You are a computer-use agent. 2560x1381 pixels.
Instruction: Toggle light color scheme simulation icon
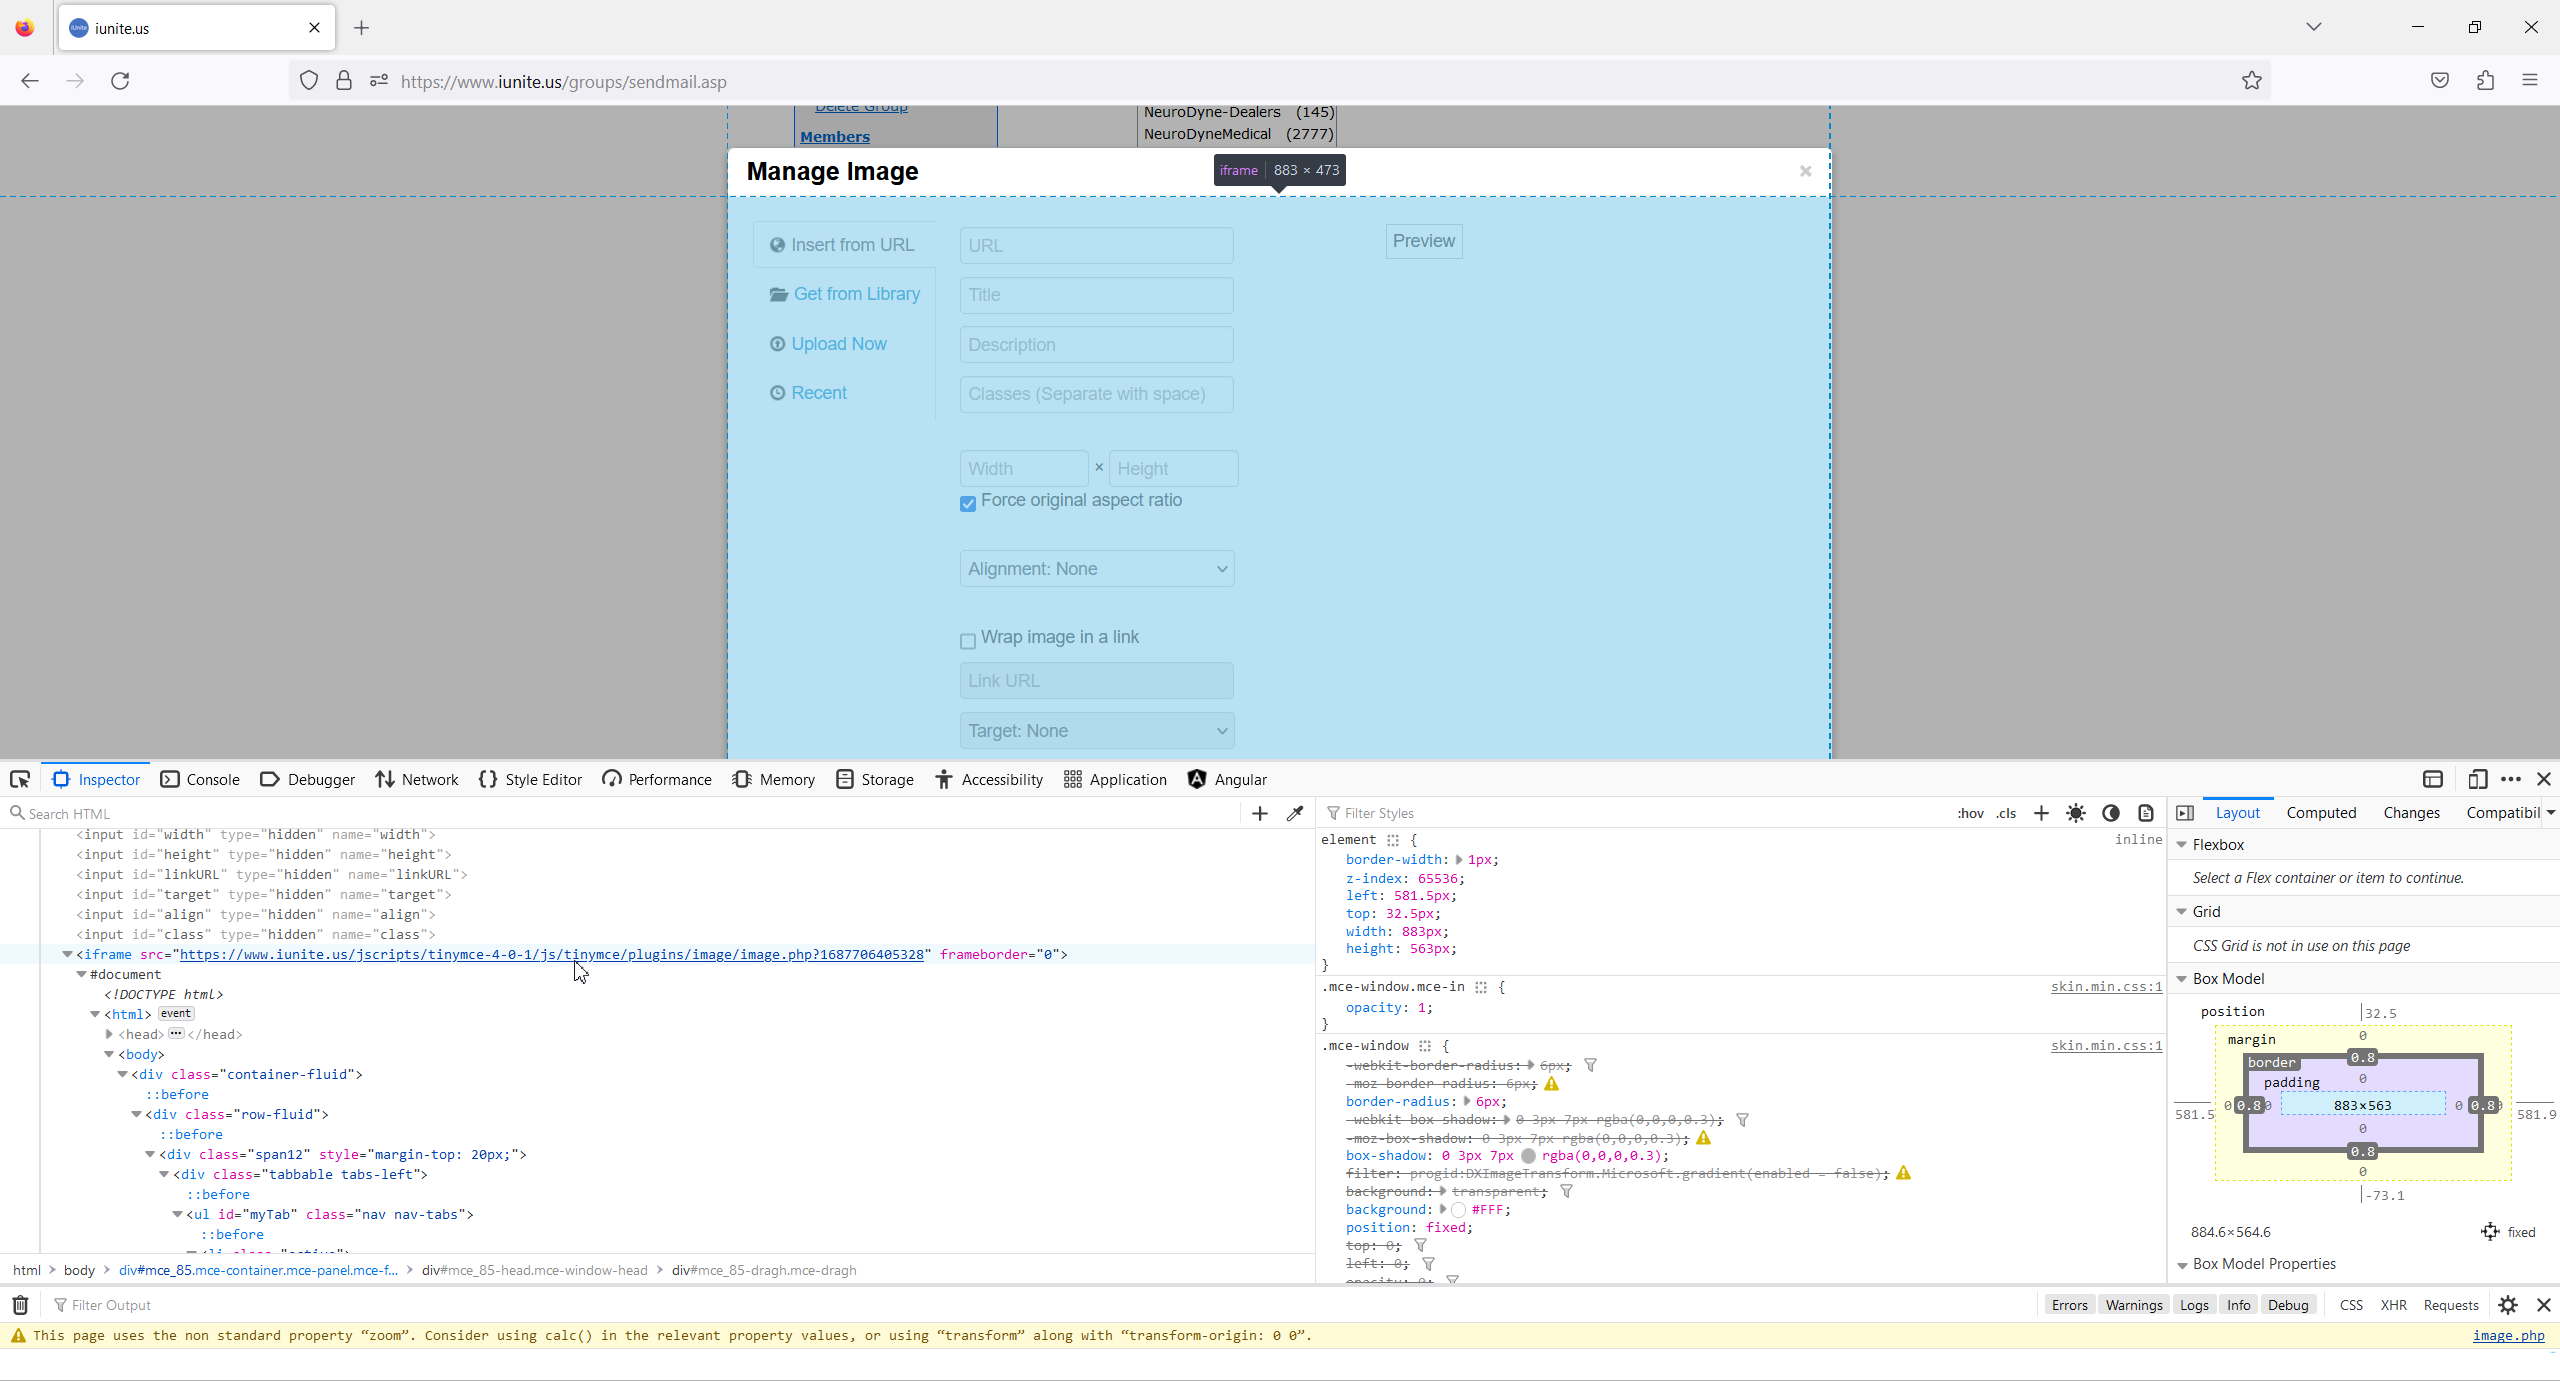pos(2076,813)
